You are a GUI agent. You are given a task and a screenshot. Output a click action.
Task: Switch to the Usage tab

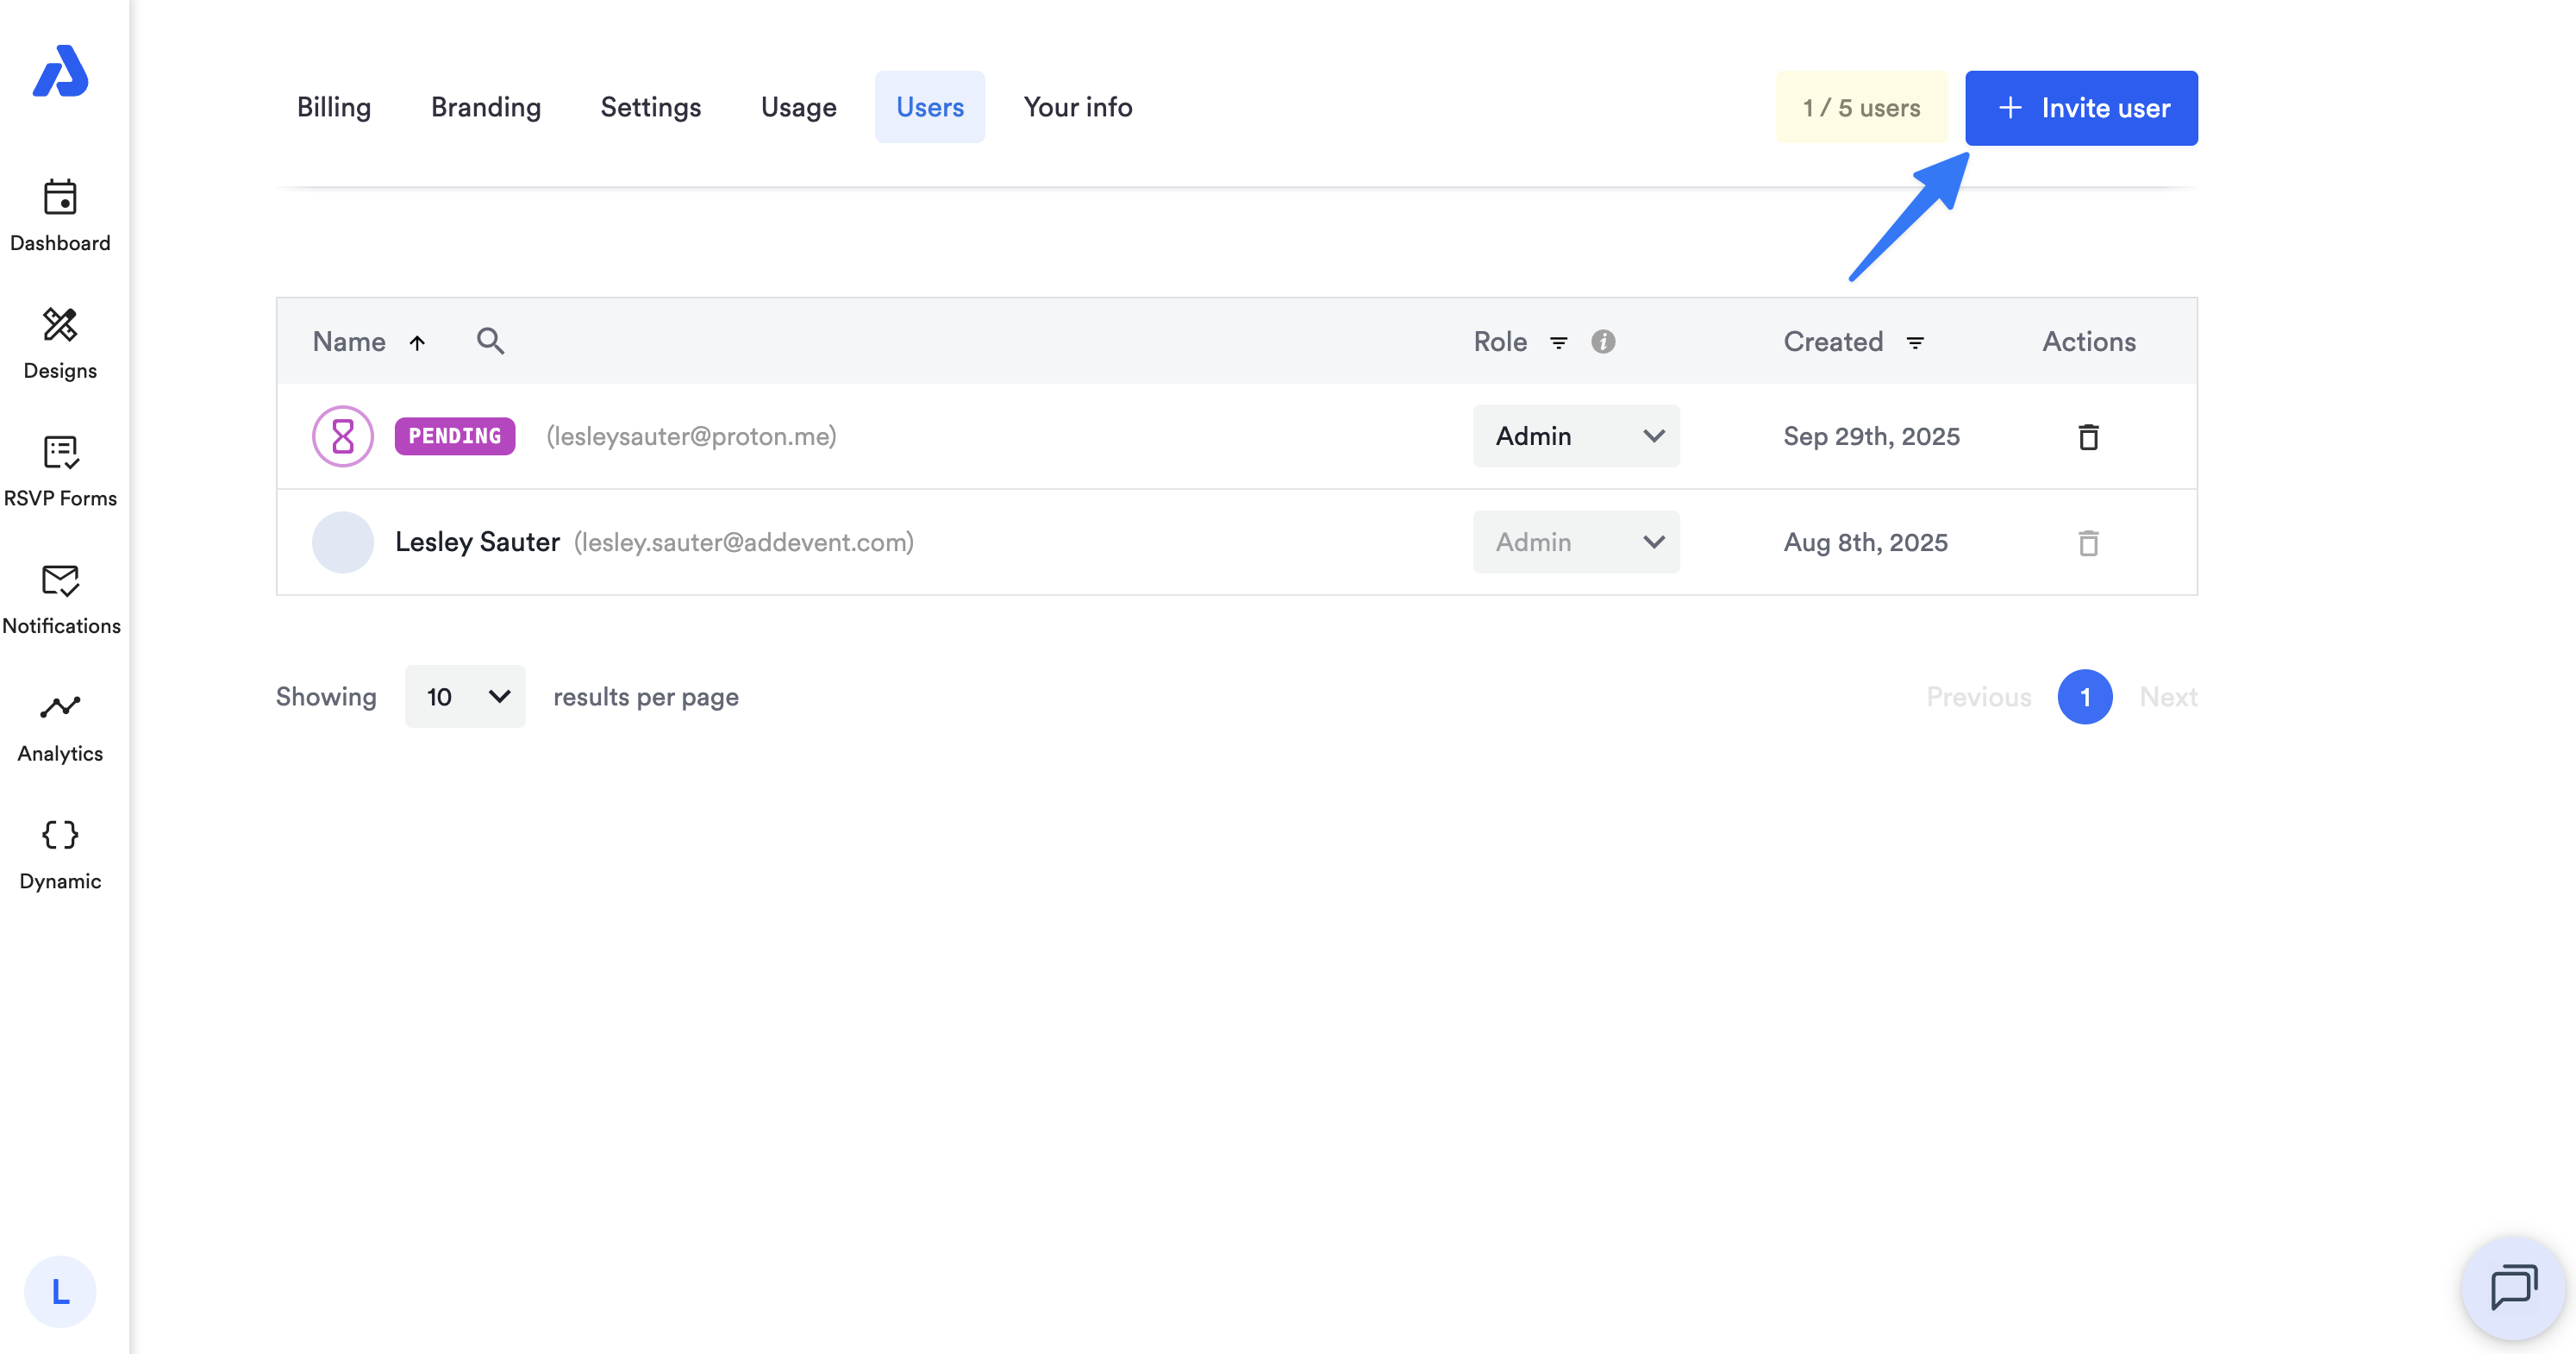click(x=799, y=107)
